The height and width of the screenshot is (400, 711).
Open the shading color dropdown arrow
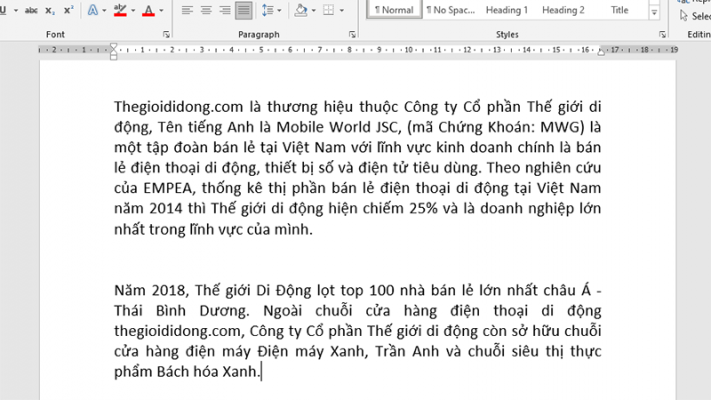click(x=313, y=10)
